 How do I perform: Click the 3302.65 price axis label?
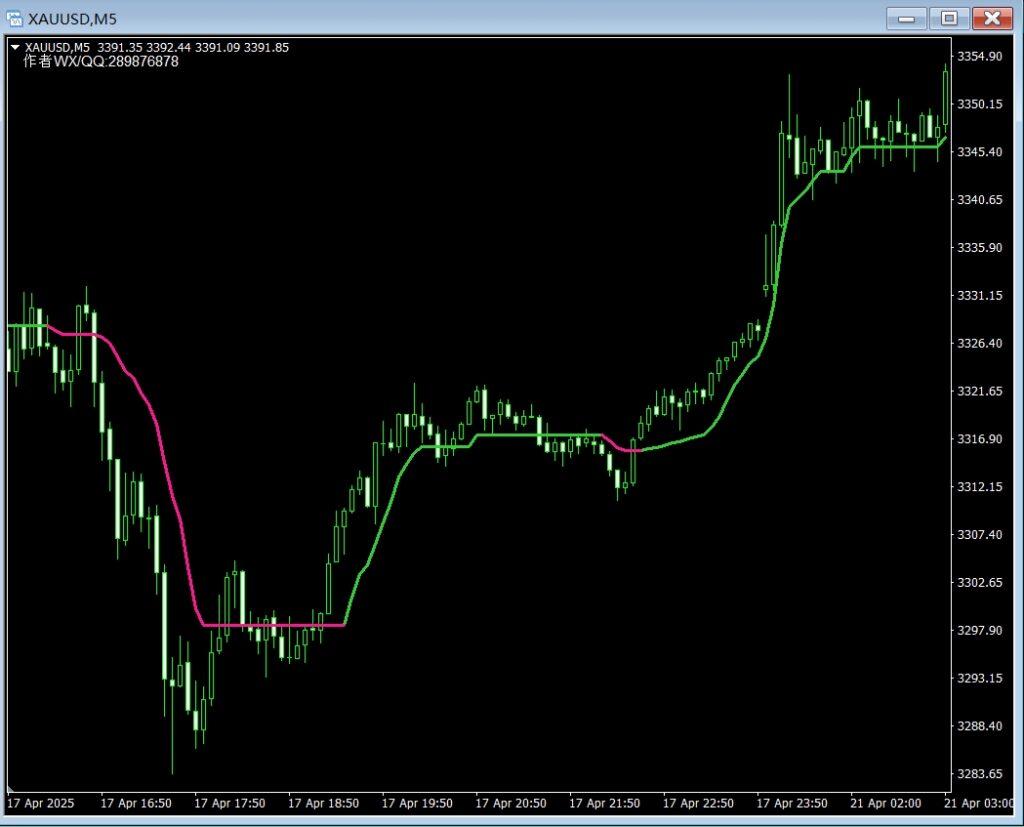[x=979, y=583]
